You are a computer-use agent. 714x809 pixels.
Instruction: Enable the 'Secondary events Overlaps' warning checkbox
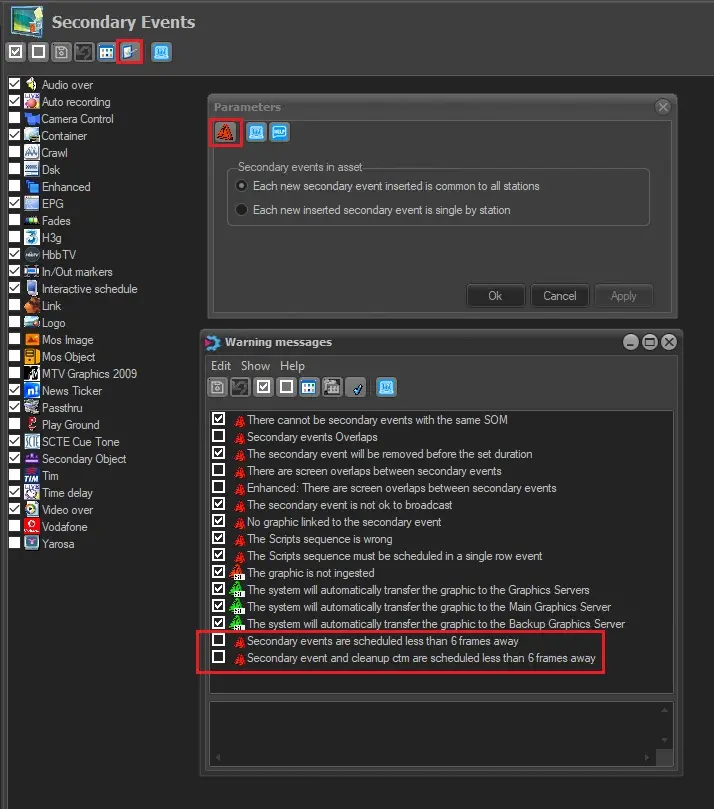[x=218, y=437]
